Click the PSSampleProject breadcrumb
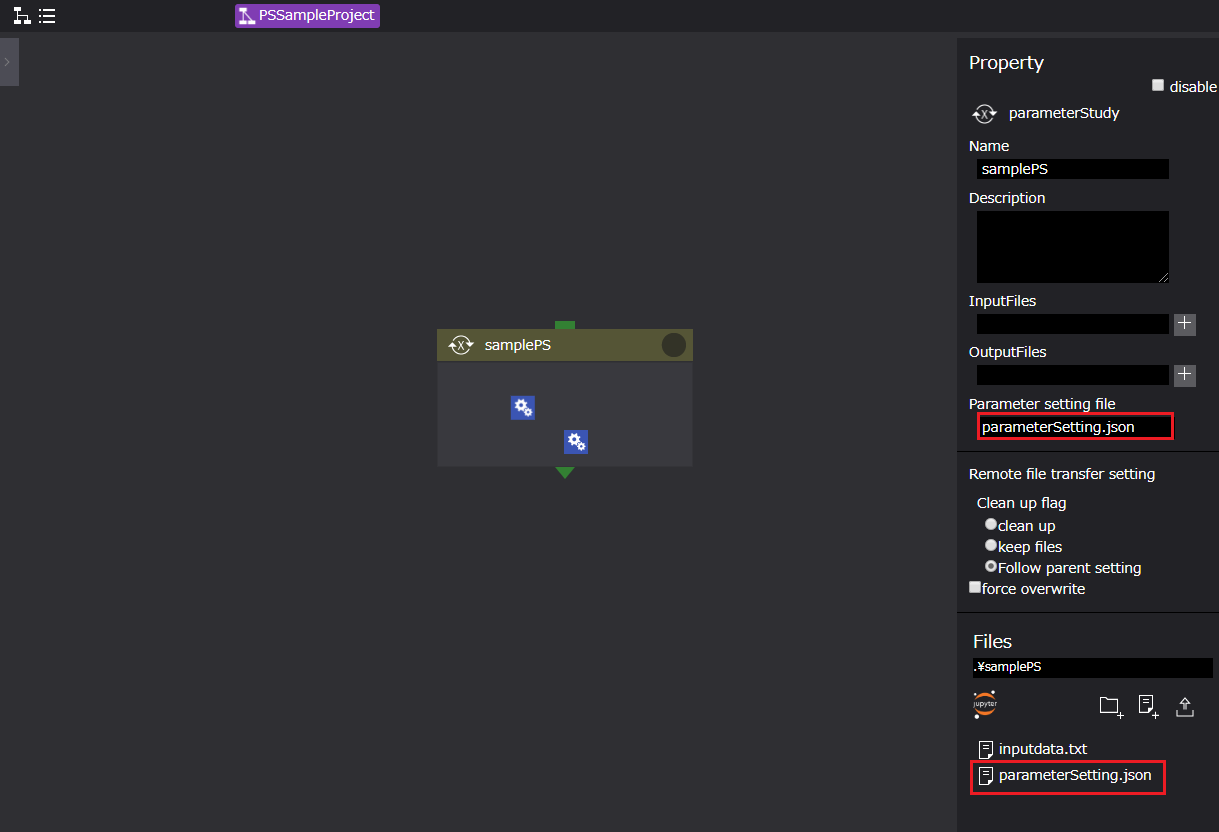Viewport: 1219px width, 832px height. [x=307, y=16]
